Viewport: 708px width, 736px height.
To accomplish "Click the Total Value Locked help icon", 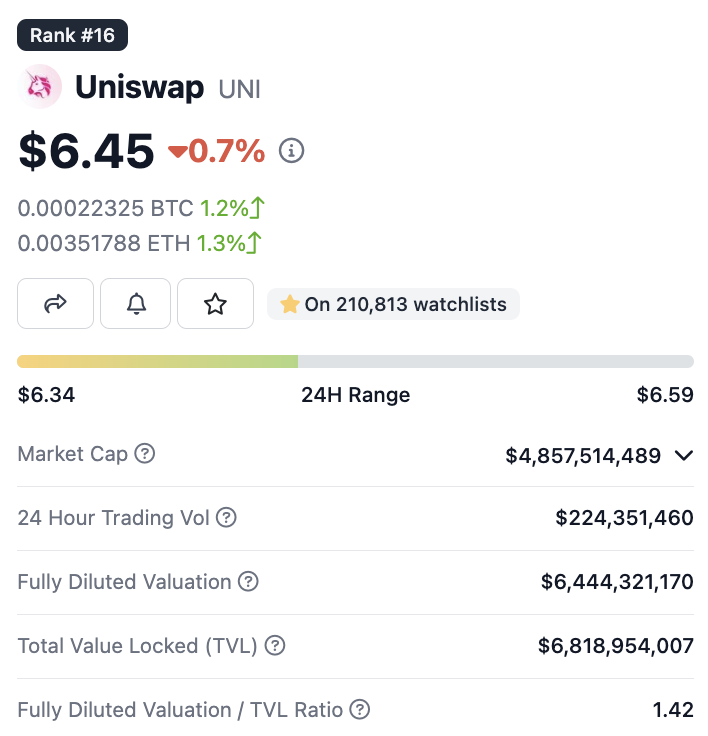I will tap(275, 646).
